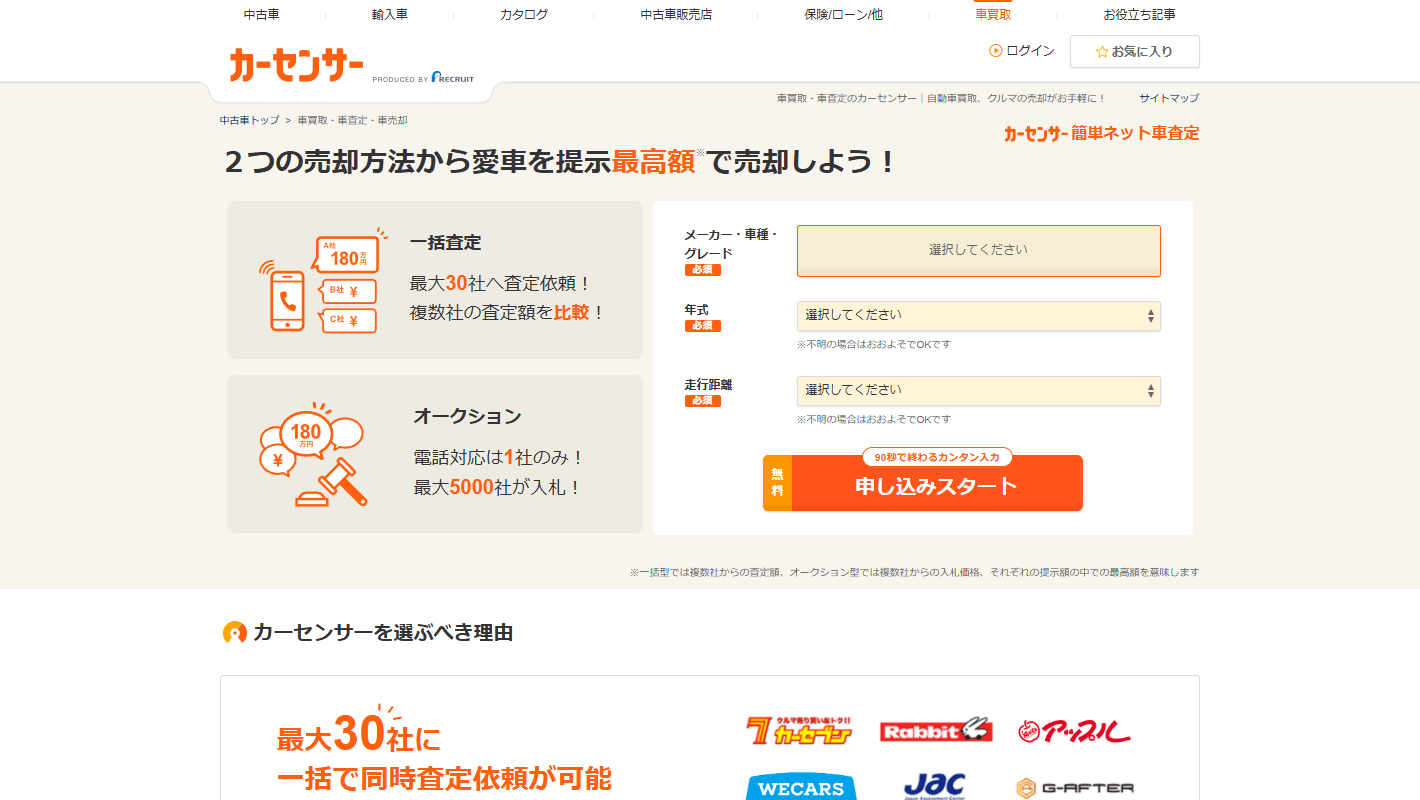Click the Recruit logo mark
This screenshot has height=800, width=1420.
(452, 78)
